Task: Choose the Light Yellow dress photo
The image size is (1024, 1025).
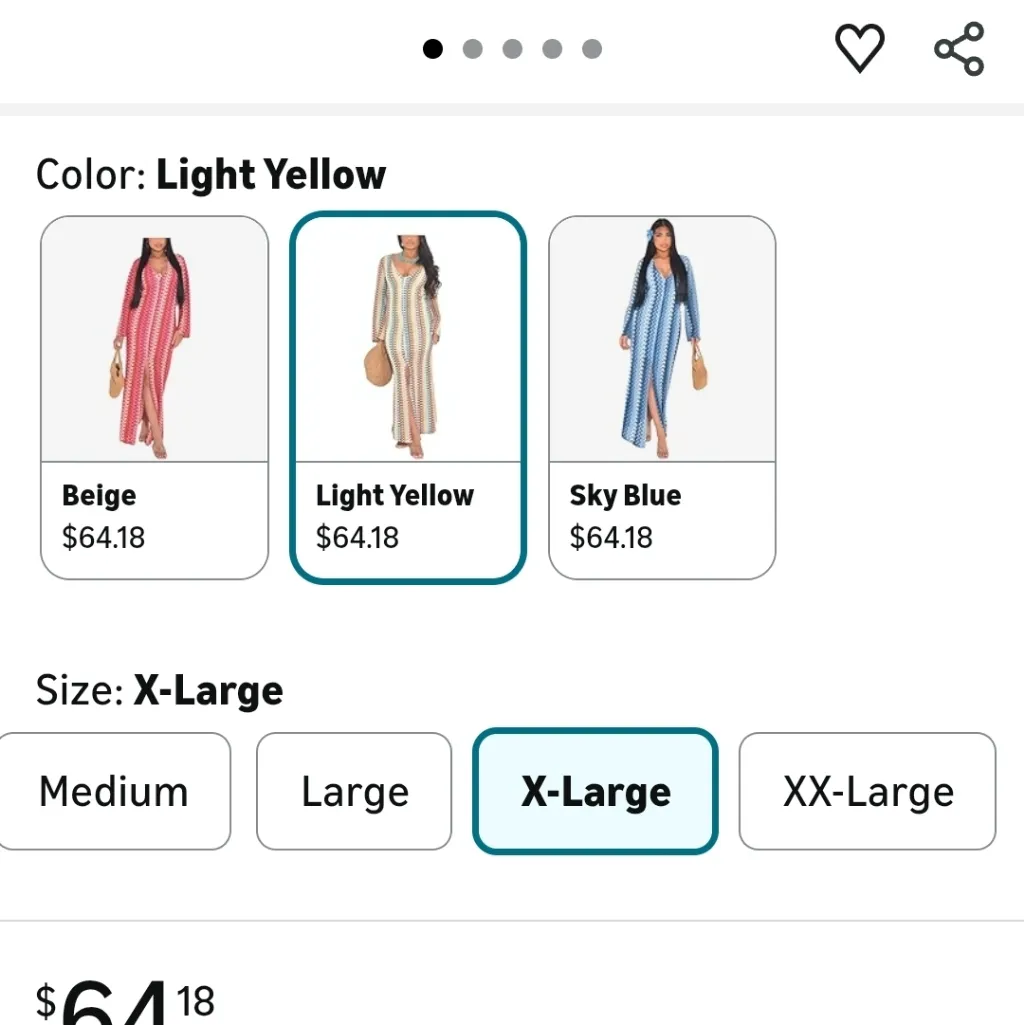Action: (x=407, y=340)
